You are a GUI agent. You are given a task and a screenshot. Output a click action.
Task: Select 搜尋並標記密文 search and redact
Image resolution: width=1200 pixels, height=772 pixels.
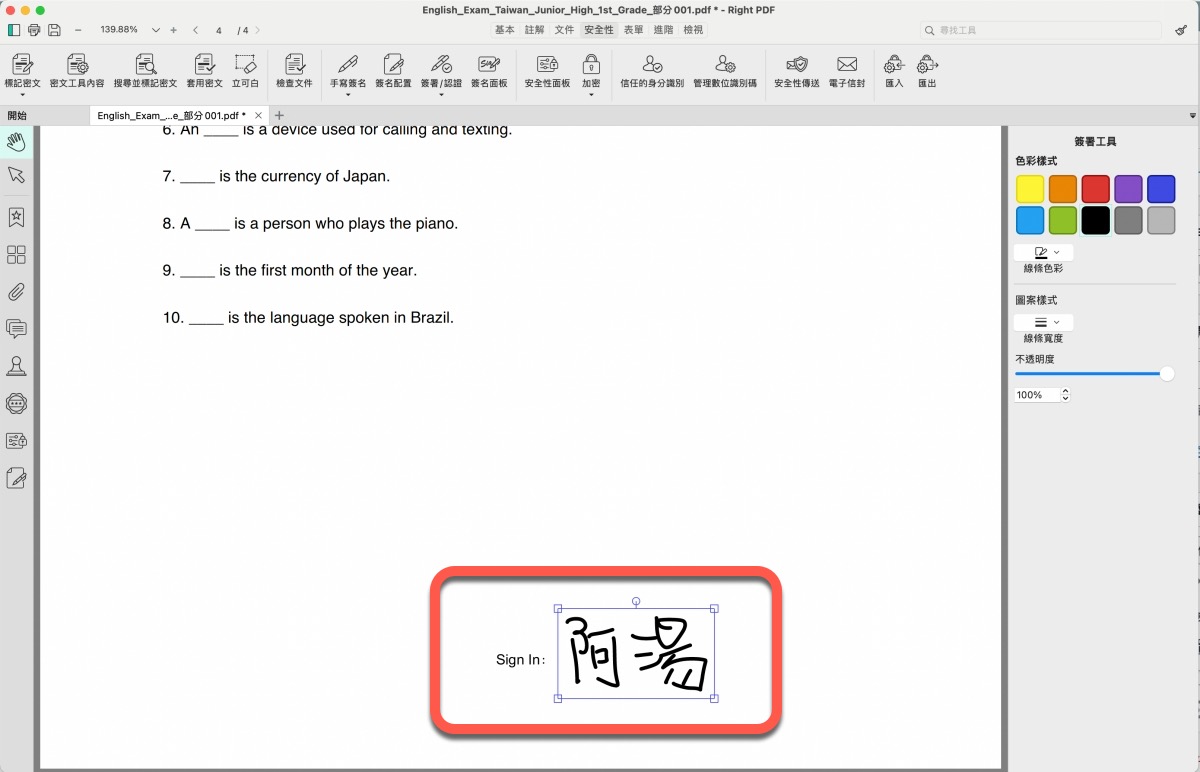pos(145,70)
